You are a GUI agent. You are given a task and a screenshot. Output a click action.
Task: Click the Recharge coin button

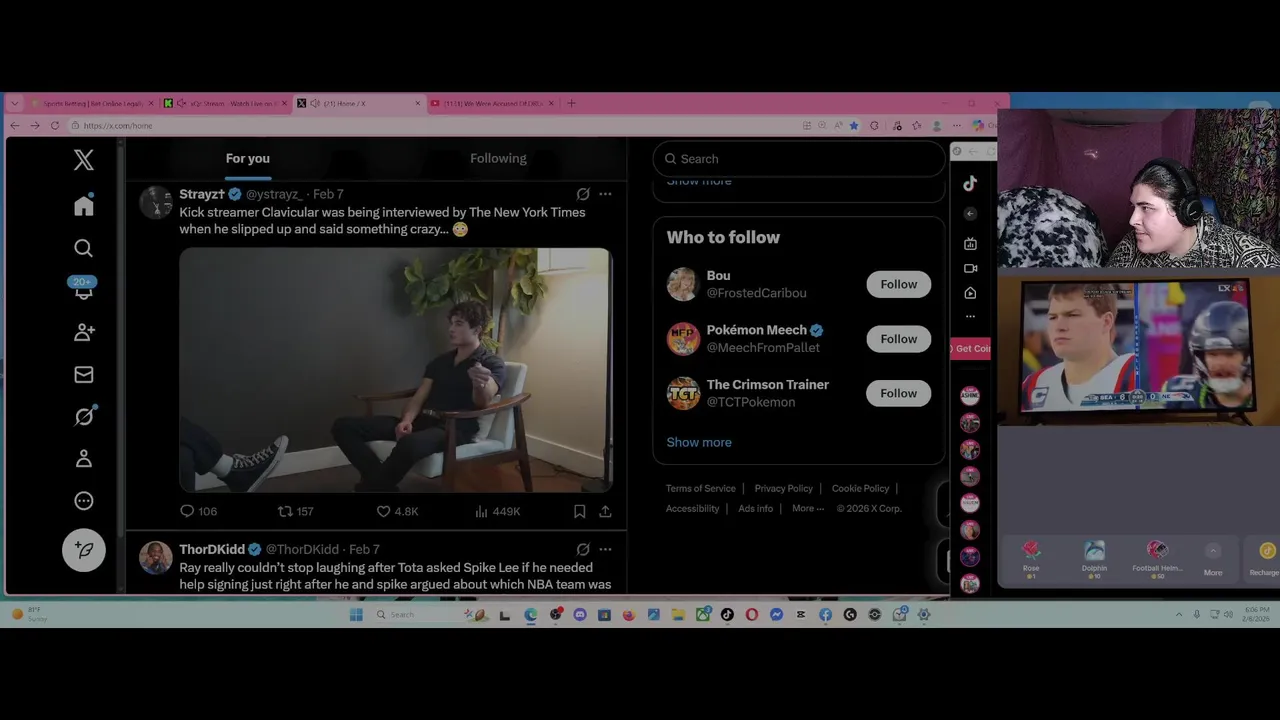1266,558
